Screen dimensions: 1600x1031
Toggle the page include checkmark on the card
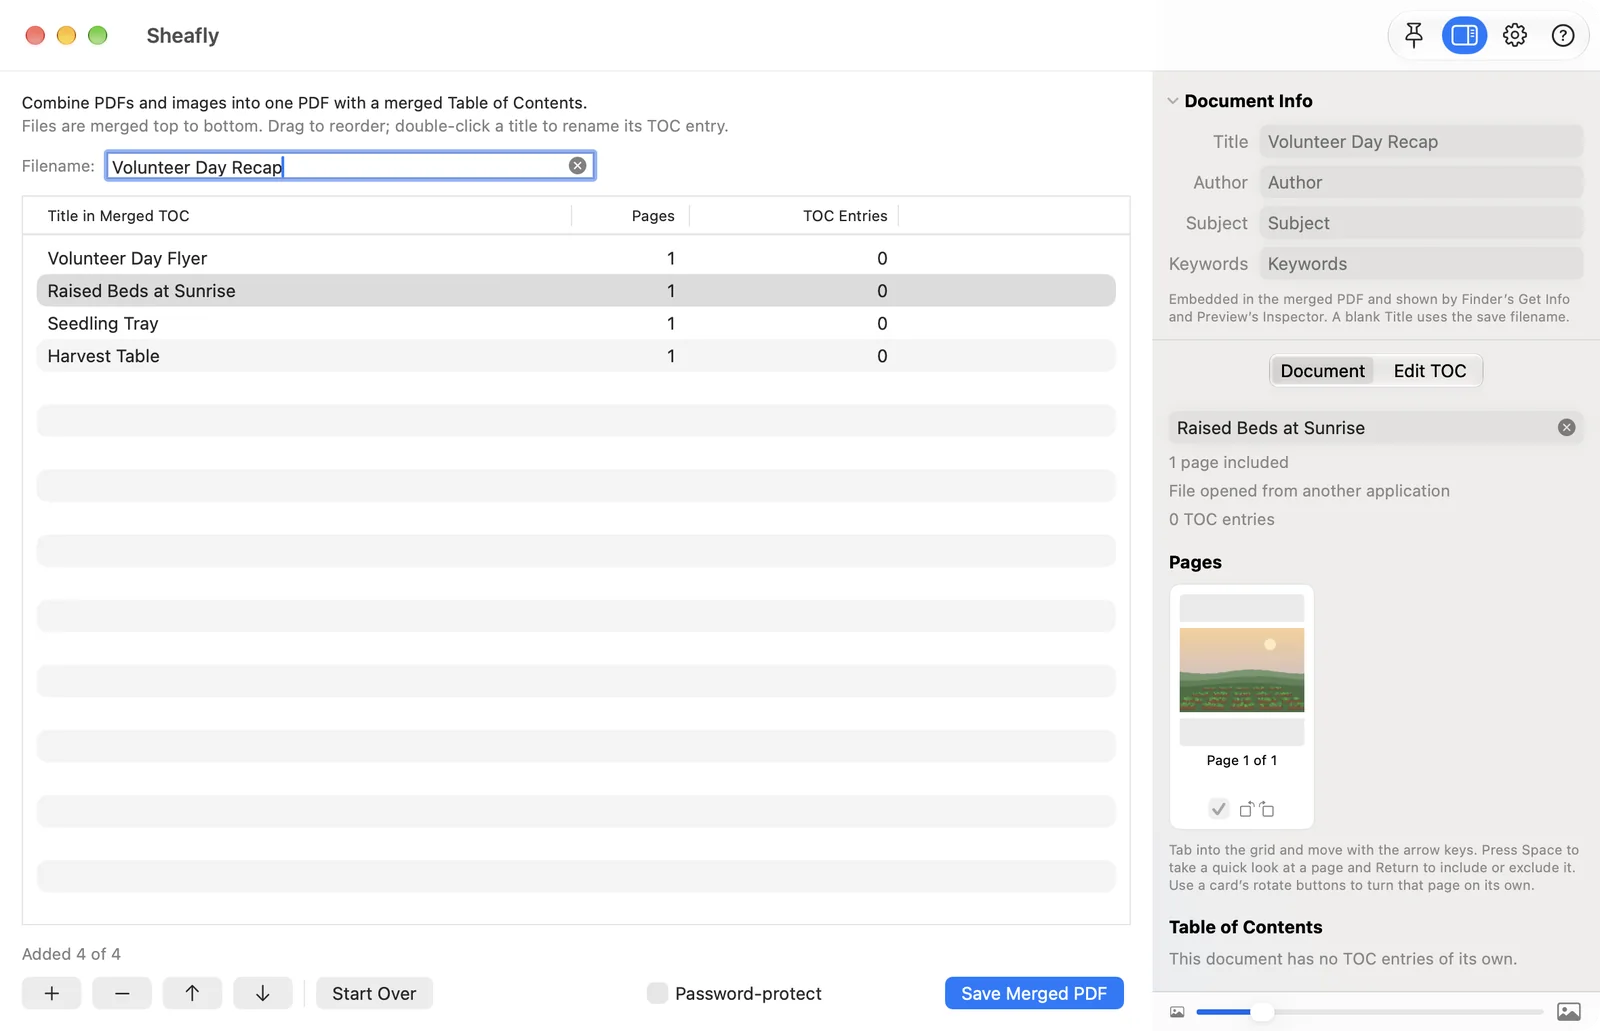(x=1218, y=809)
